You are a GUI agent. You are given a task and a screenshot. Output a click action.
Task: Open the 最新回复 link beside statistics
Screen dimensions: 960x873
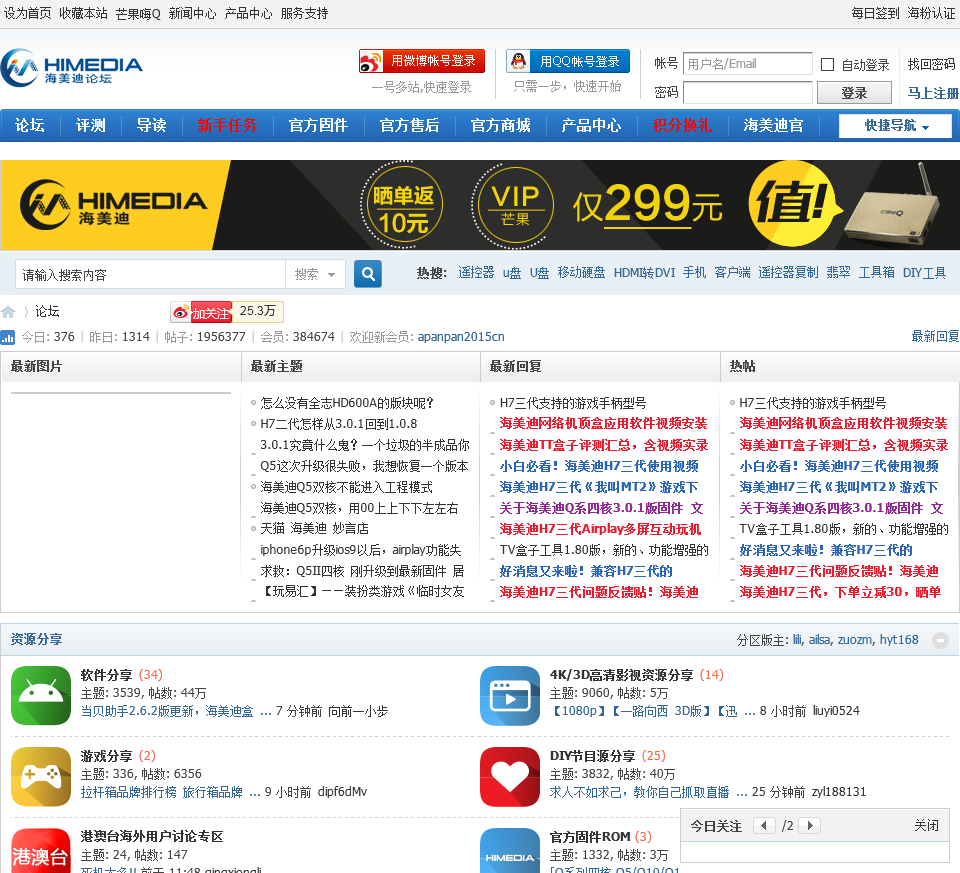click(935, 336)
